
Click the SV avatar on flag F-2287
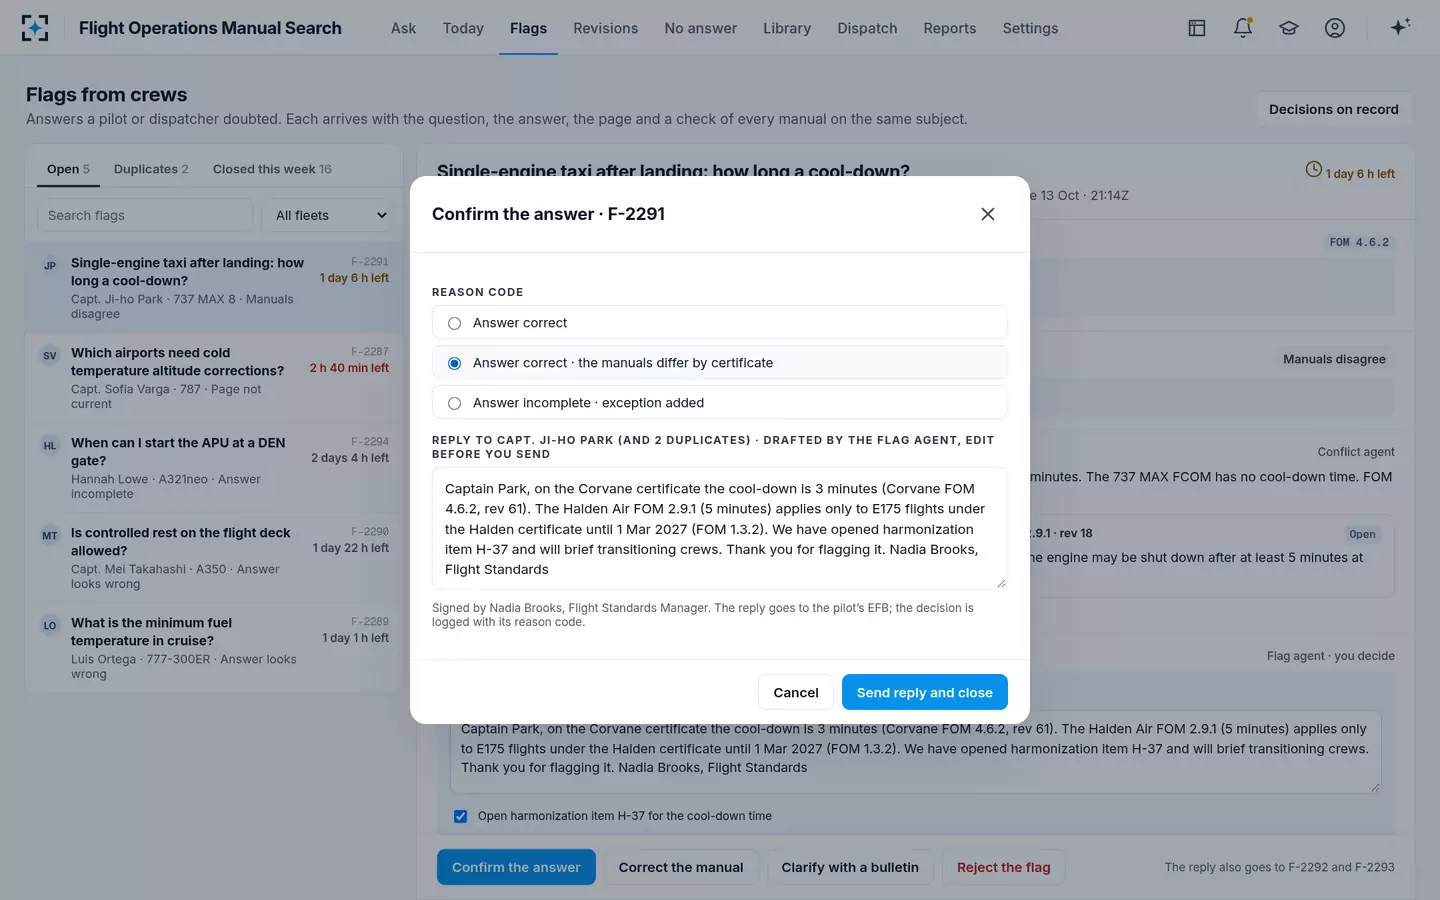click(x=50, y=355)
